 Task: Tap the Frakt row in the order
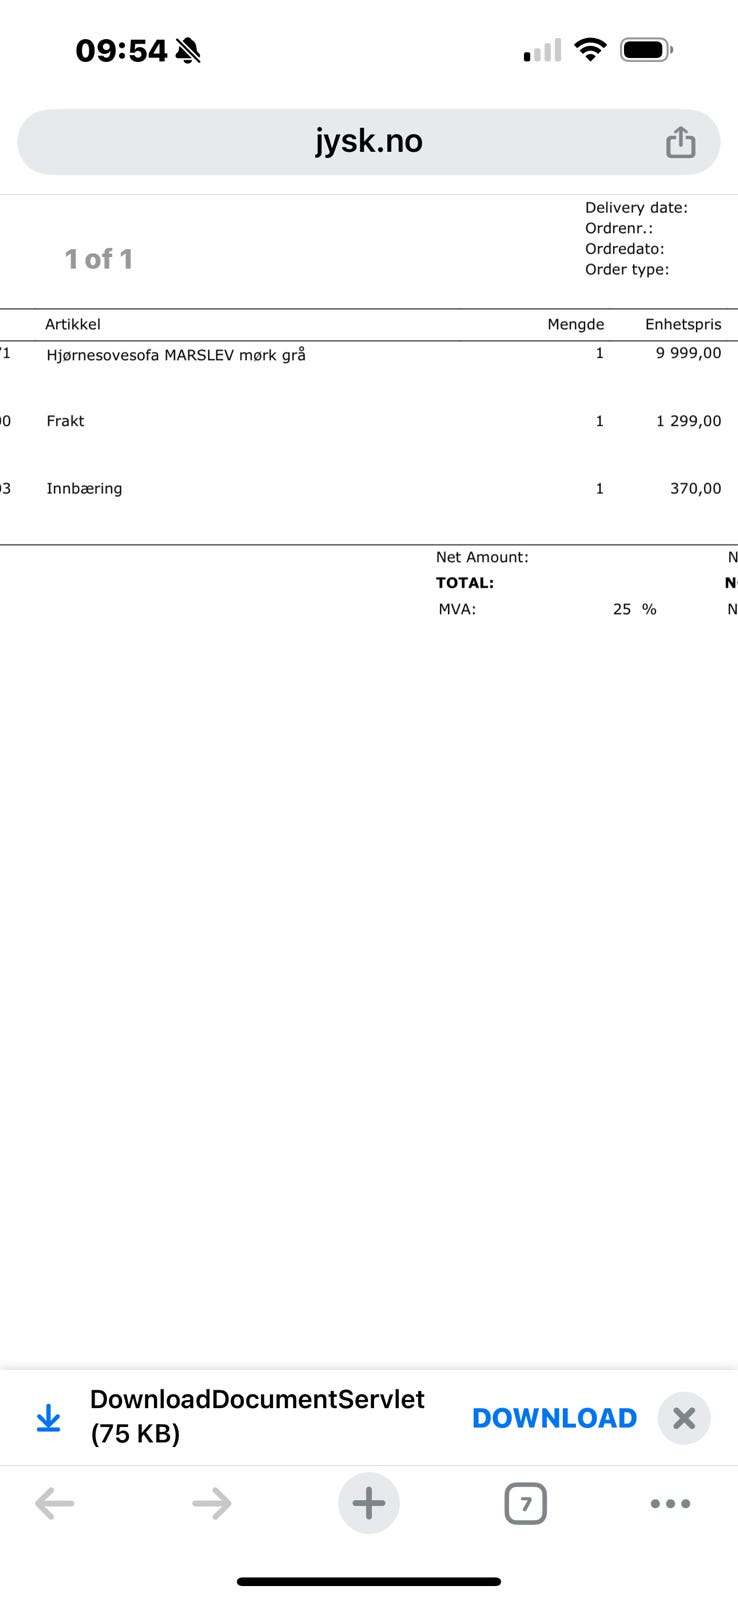(65, 421)
